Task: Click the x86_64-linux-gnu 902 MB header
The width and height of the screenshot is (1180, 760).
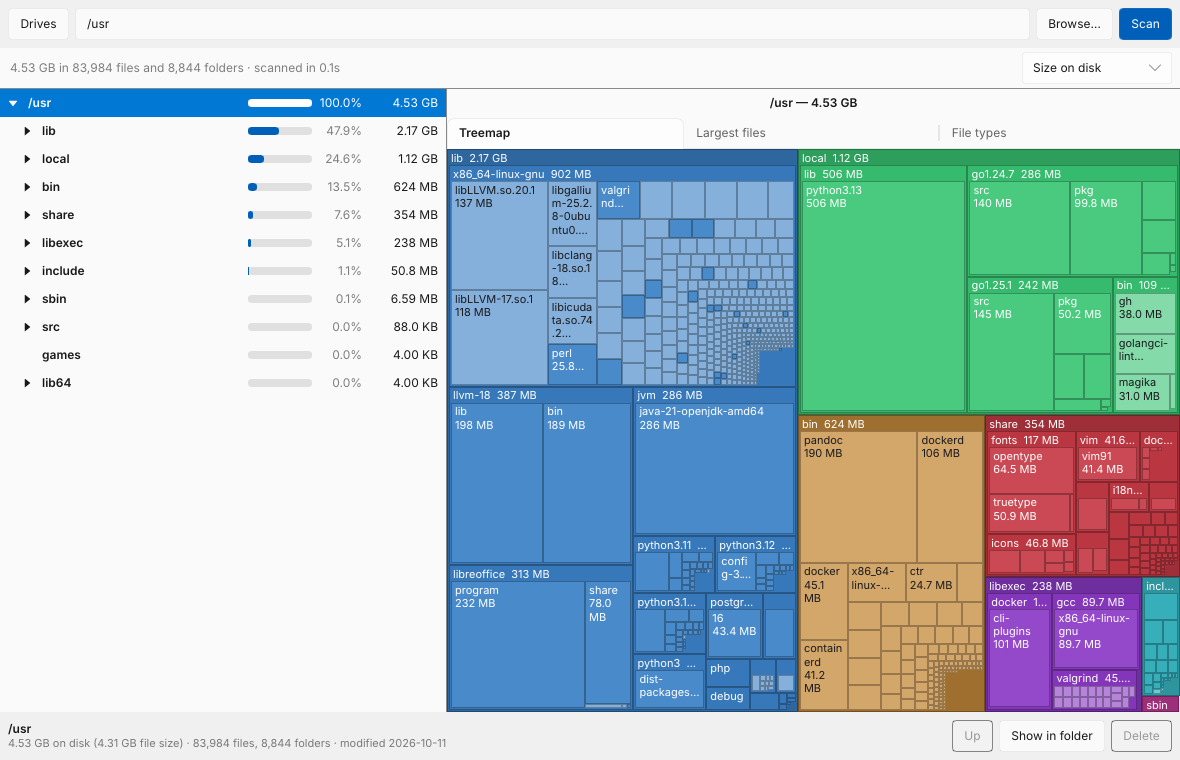Action: 622,174
